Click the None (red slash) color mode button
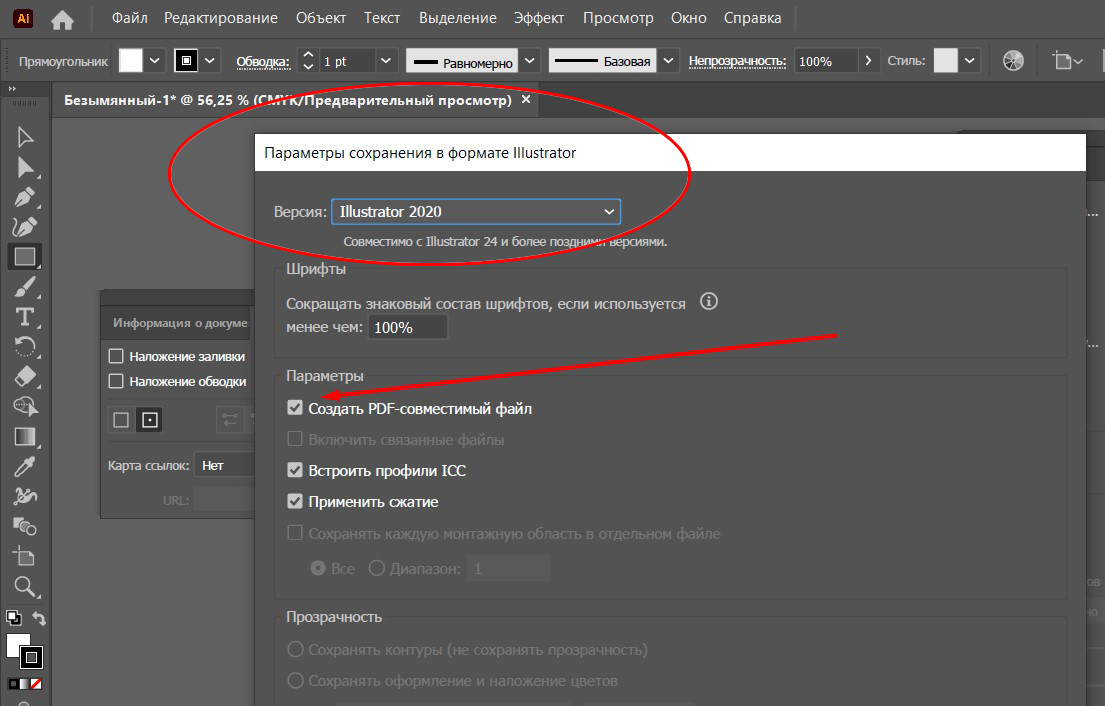Image resolution: width=1105 pixels, height=706 pixels. 36,683
